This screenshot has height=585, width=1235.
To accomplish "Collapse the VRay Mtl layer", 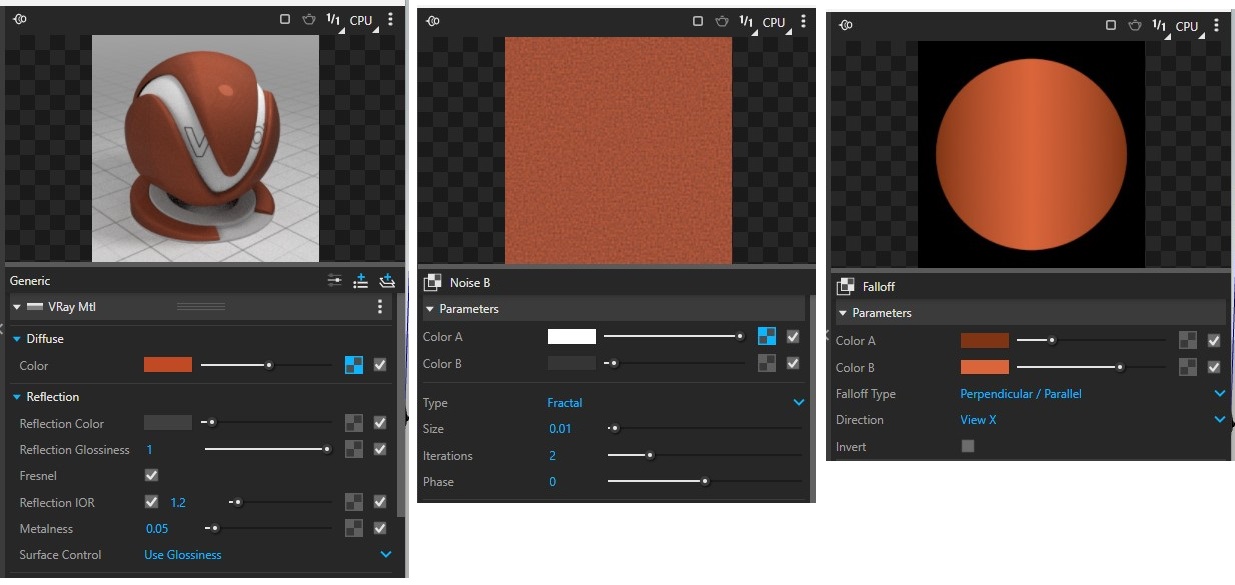I will coord(17,307).
